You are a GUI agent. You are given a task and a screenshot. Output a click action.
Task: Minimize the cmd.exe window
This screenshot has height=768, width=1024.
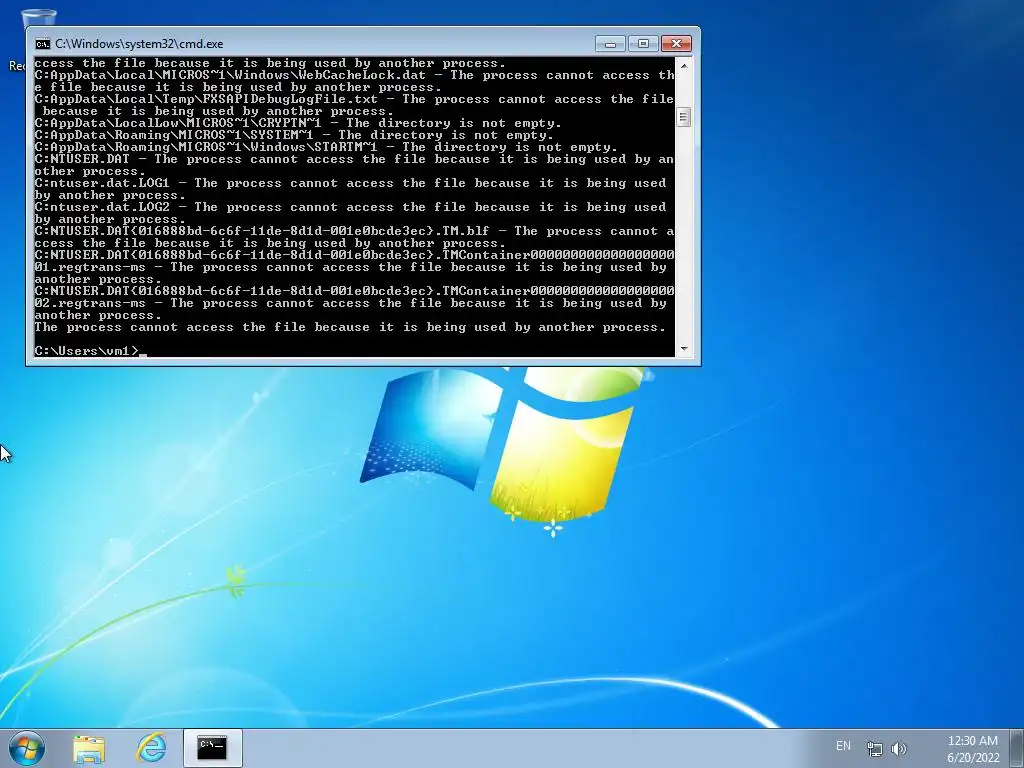tap(610, 44)
